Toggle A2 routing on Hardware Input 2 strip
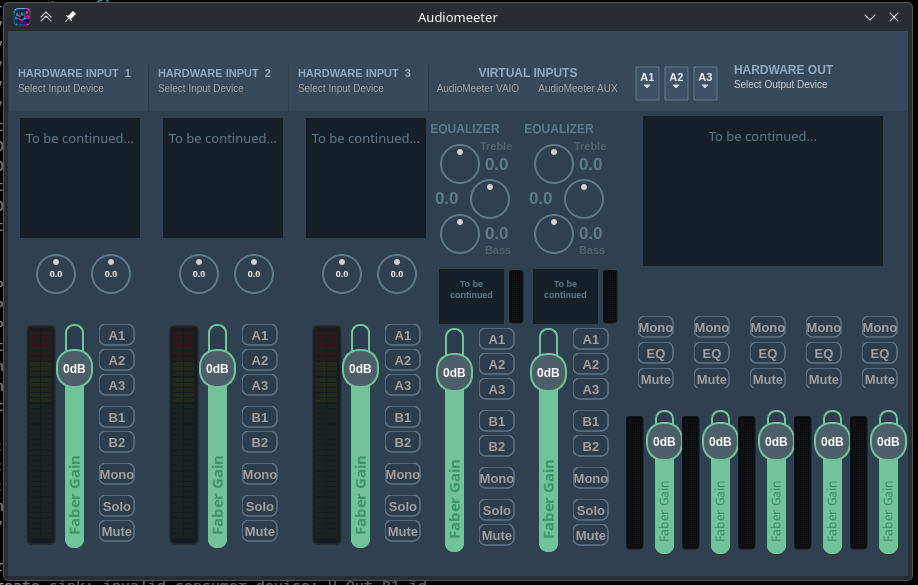The width and height of the screenshot is (918, 585). 259,360
